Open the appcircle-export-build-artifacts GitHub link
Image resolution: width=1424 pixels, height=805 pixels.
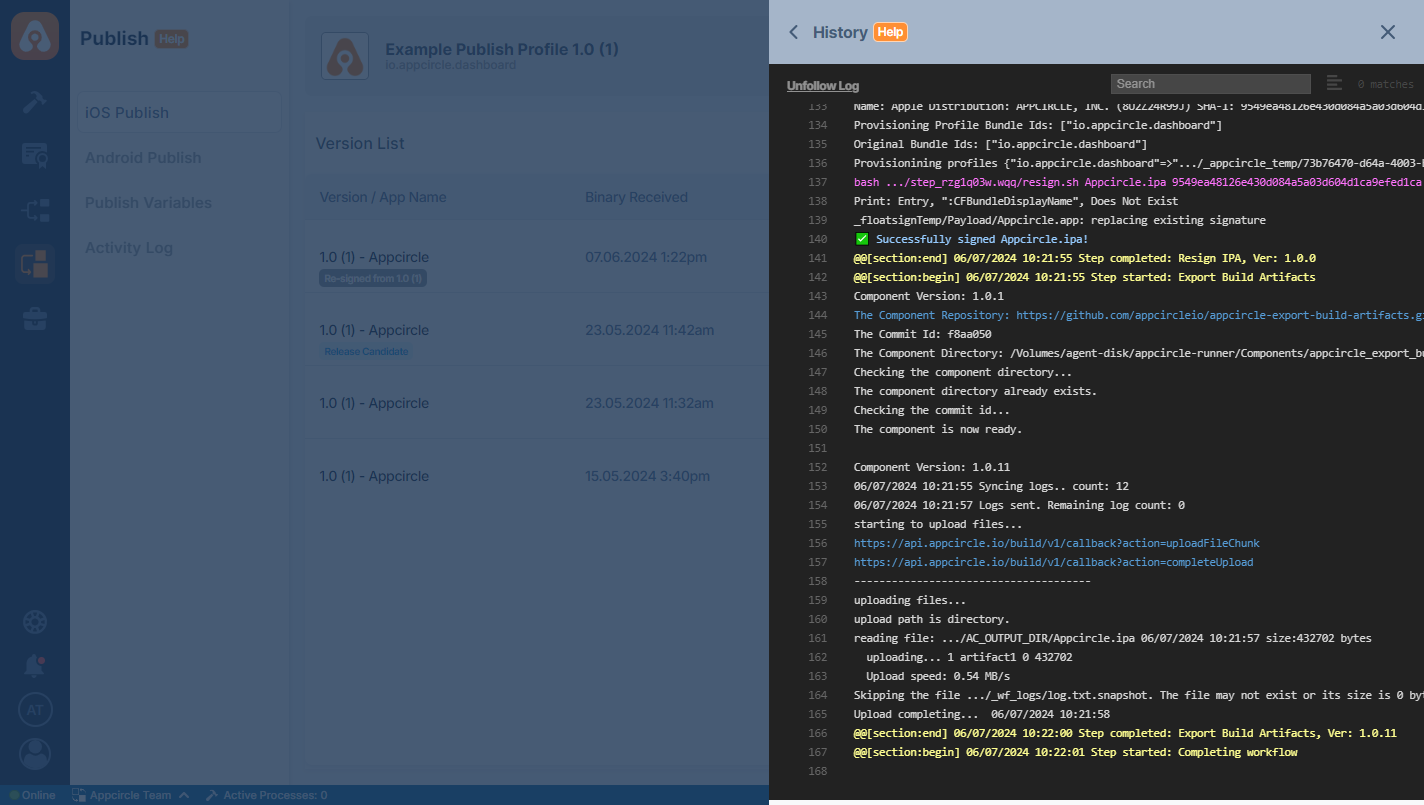point(1220,315)
